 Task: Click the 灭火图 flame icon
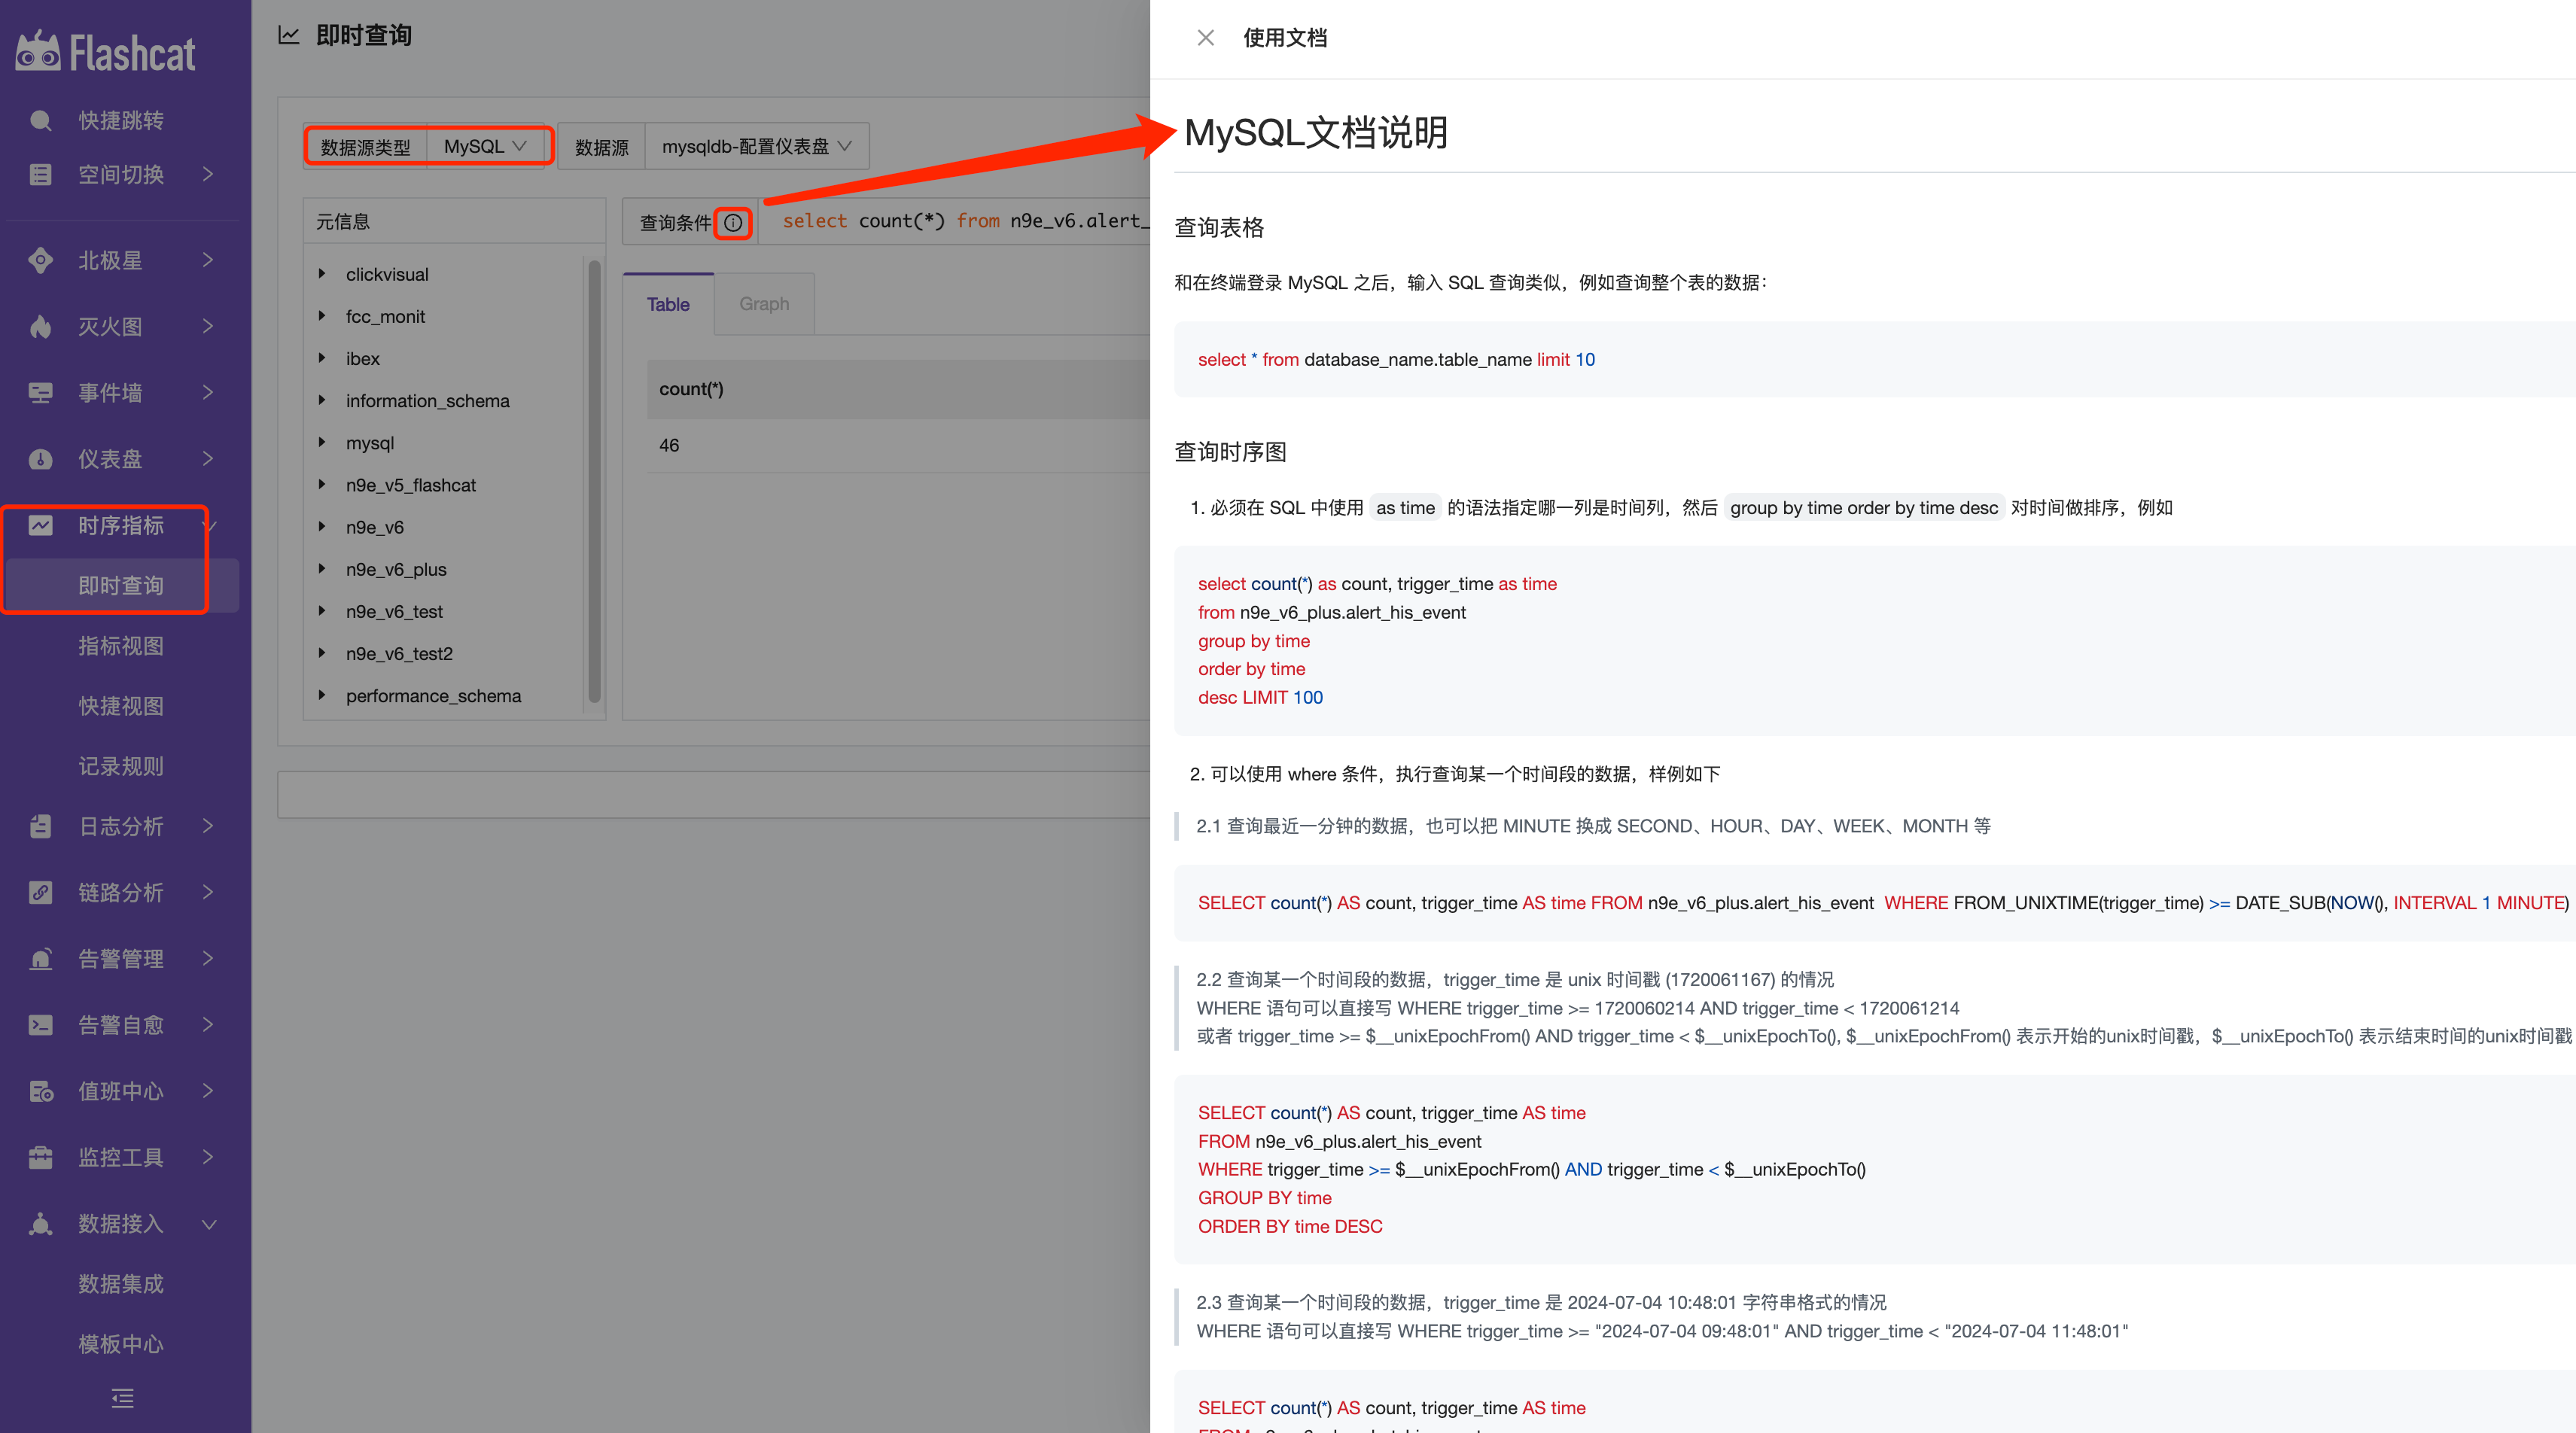pos(41,326)
